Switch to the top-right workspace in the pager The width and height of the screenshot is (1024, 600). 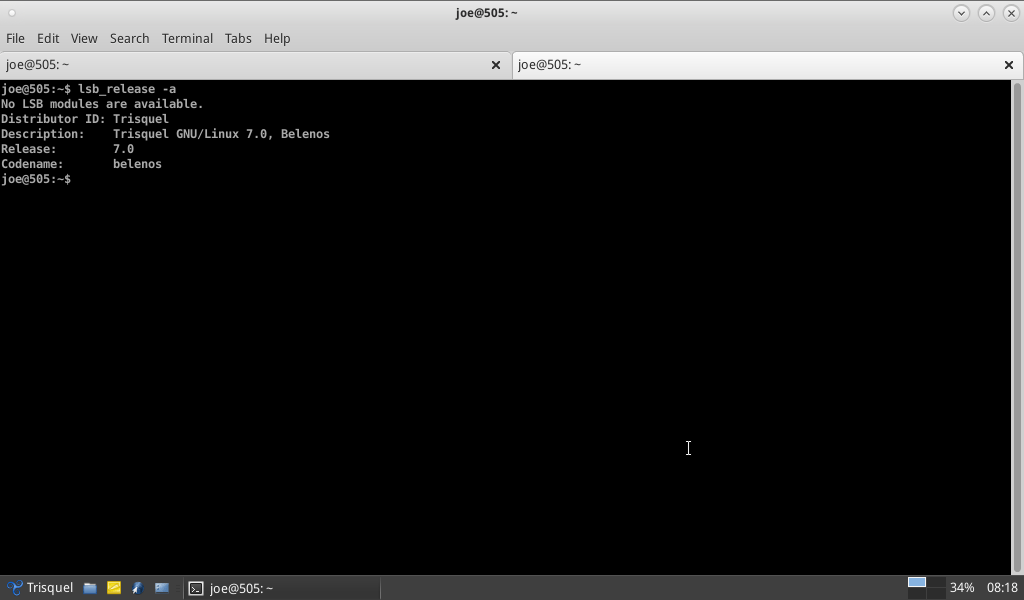click(936, 582)
